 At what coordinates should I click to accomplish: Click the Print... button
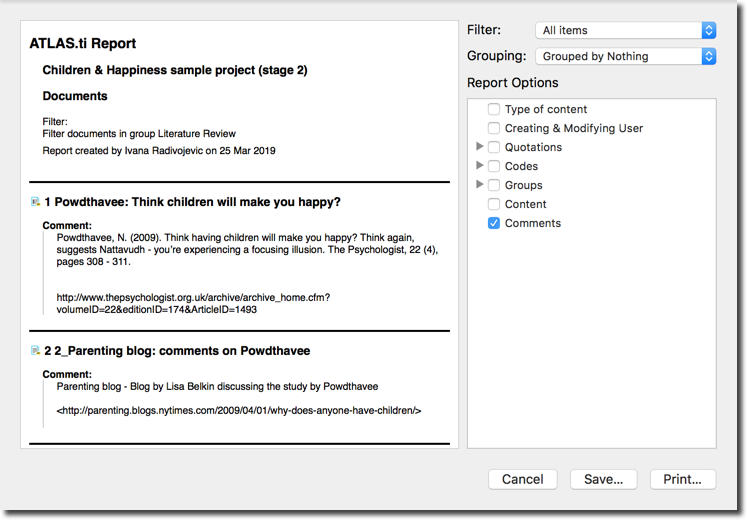683,480
